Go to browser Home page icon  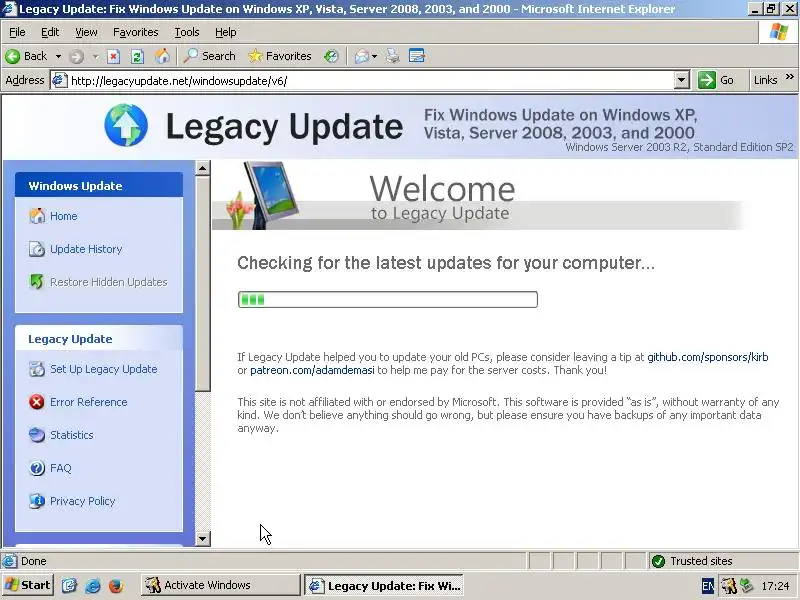(x=162, y=56)
